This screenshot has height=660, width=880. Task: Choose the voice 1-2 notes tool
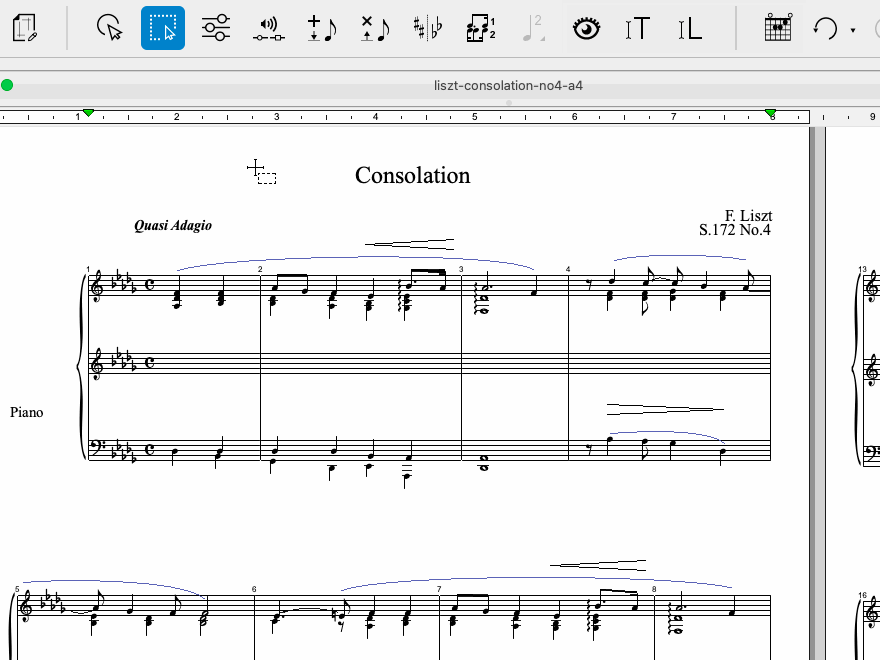(481, 28)
